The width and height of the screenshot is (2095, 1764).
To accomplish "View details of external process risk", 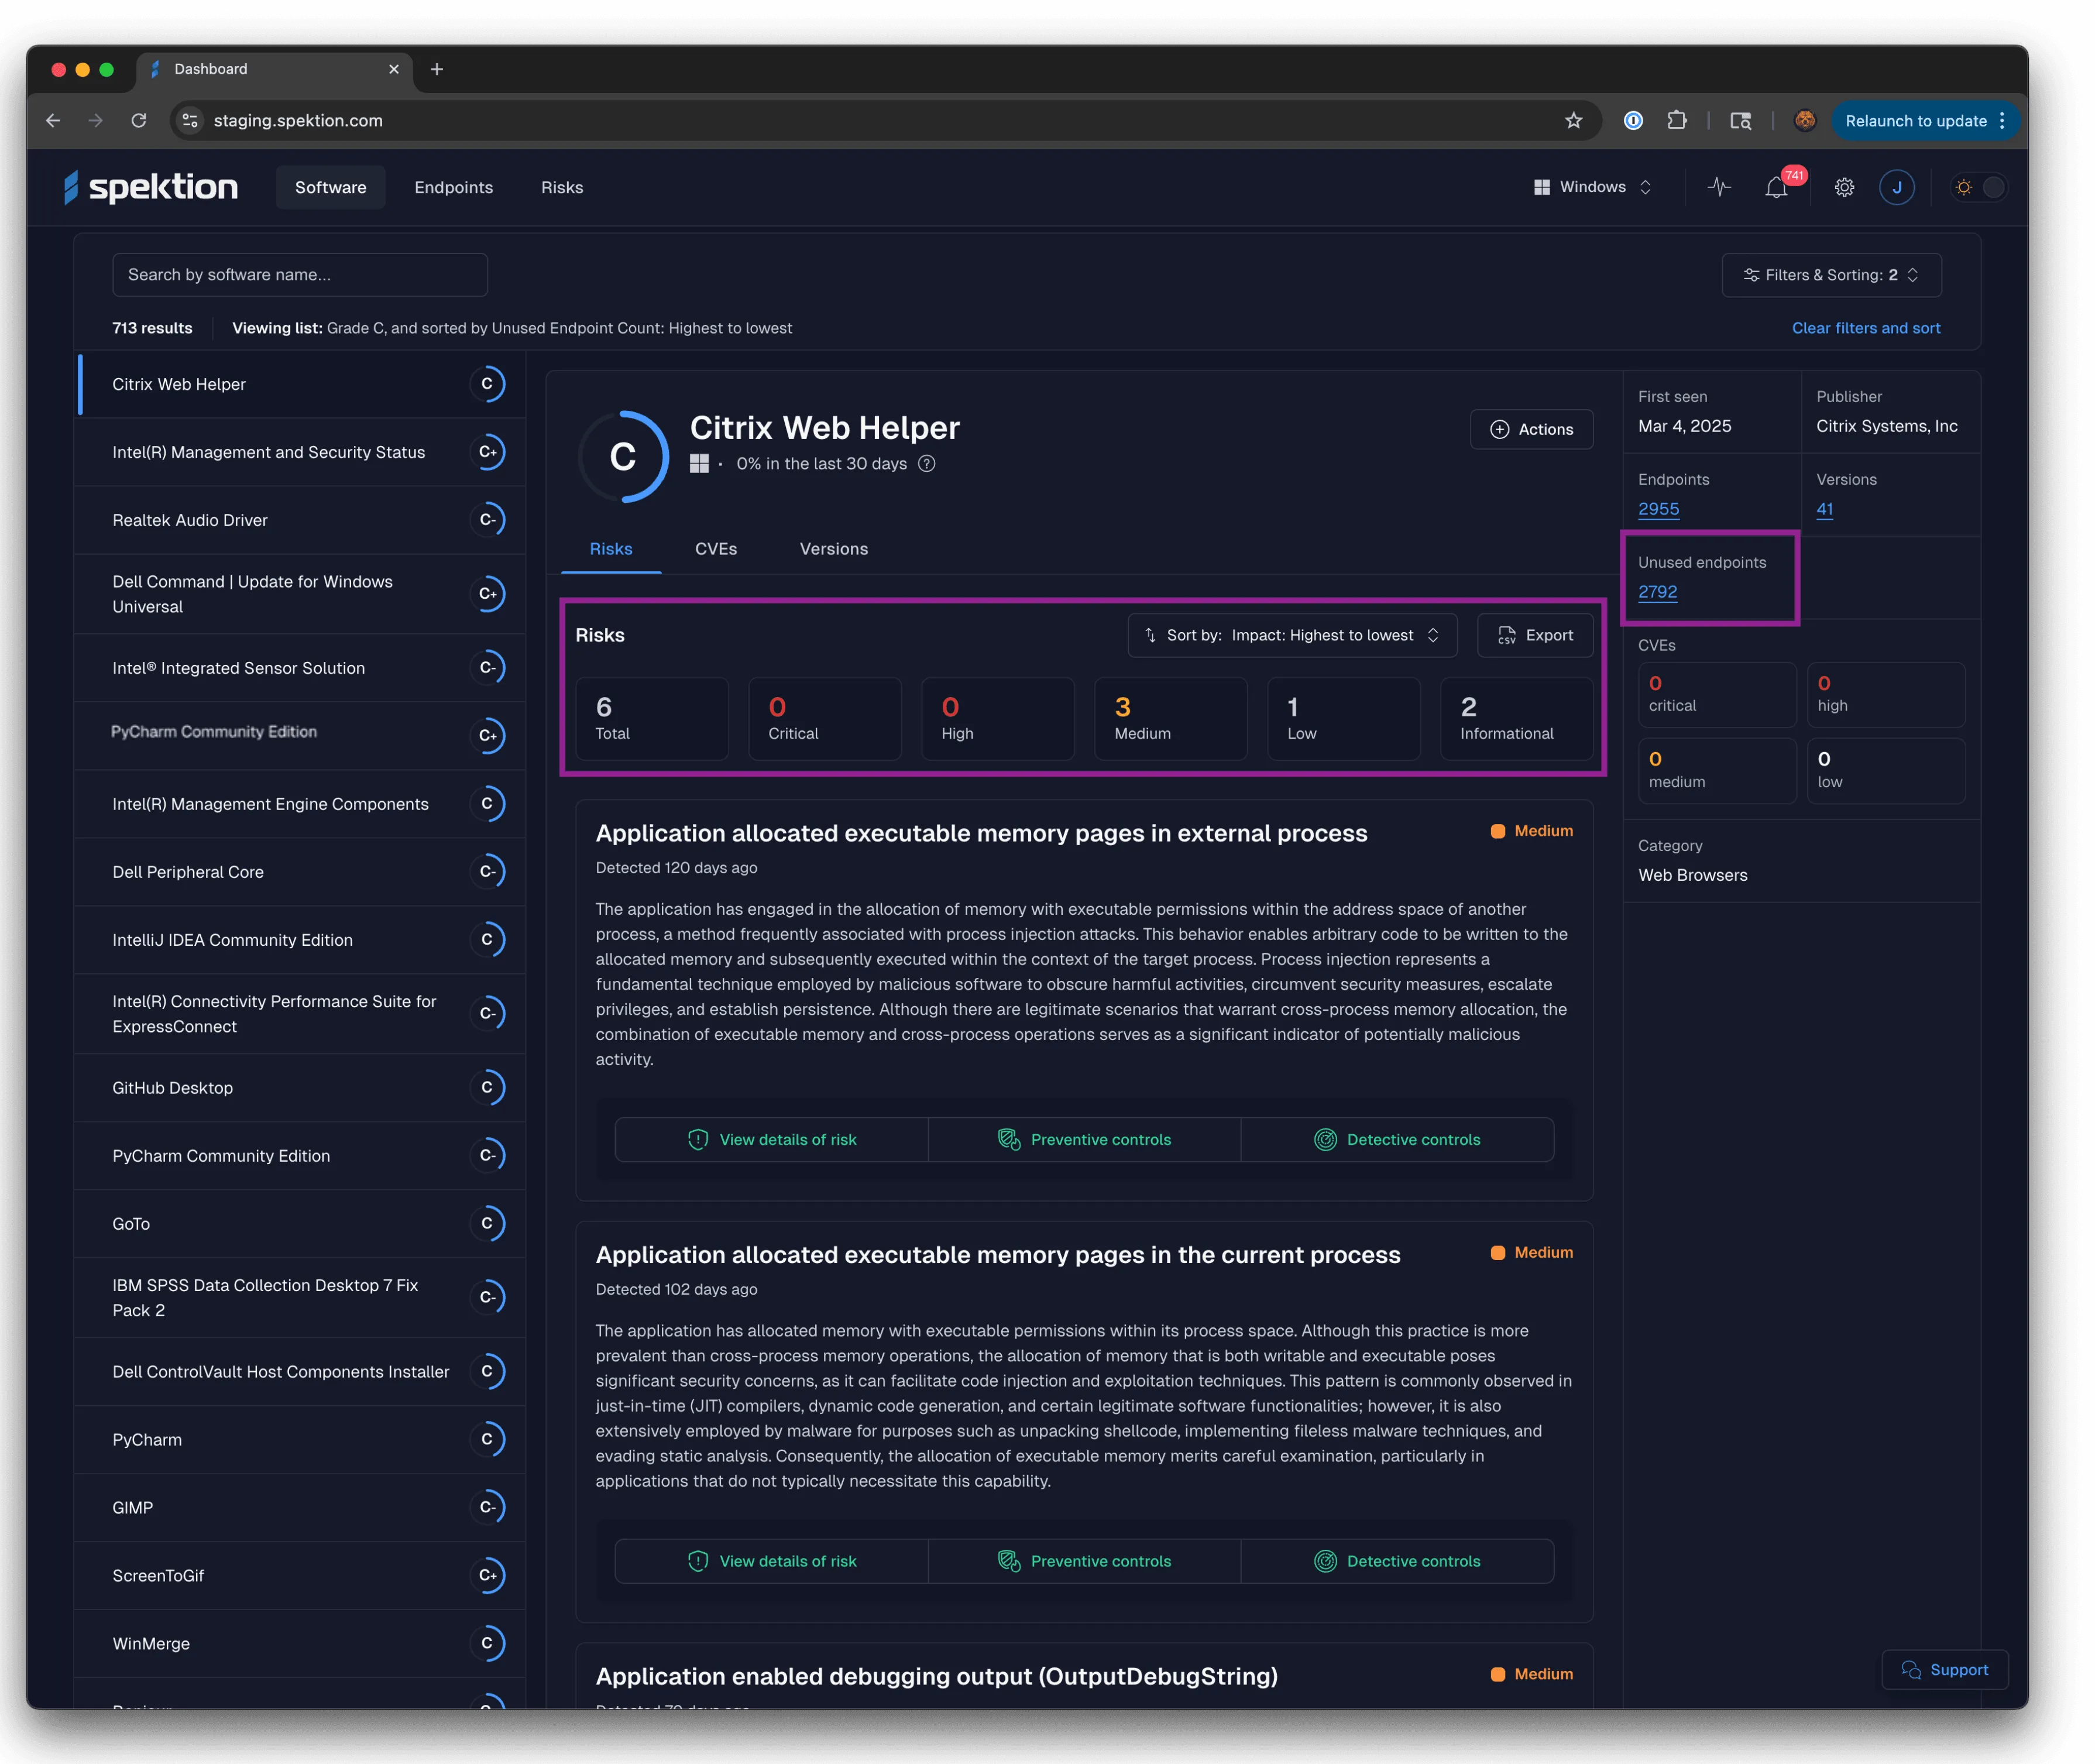I will tap(771, 1140).
